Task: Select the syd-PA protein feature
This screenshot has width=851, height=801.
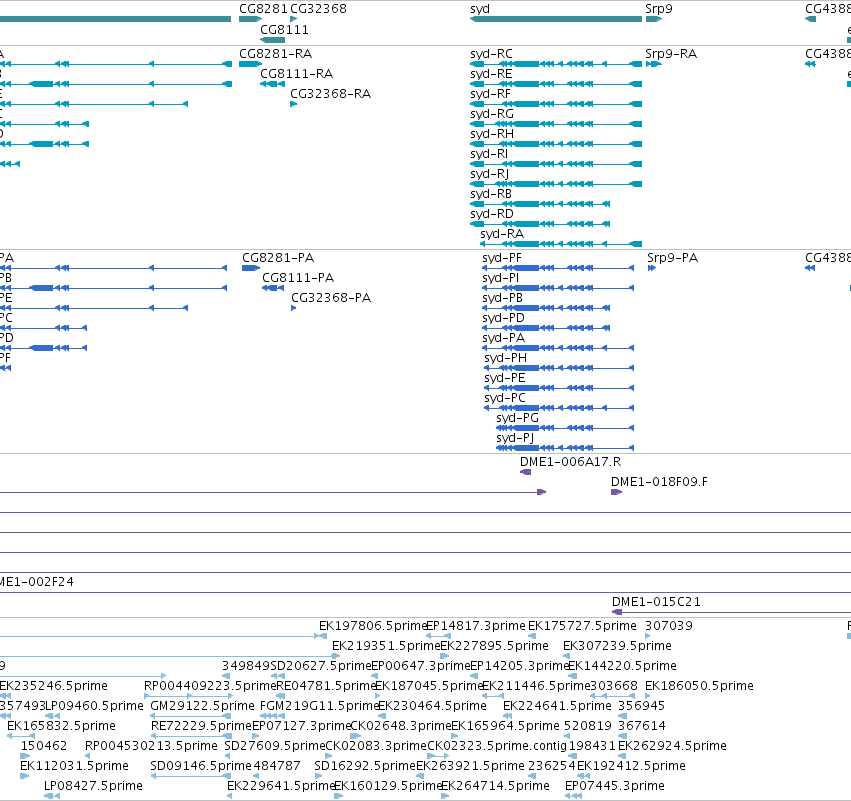Action: 558,348
